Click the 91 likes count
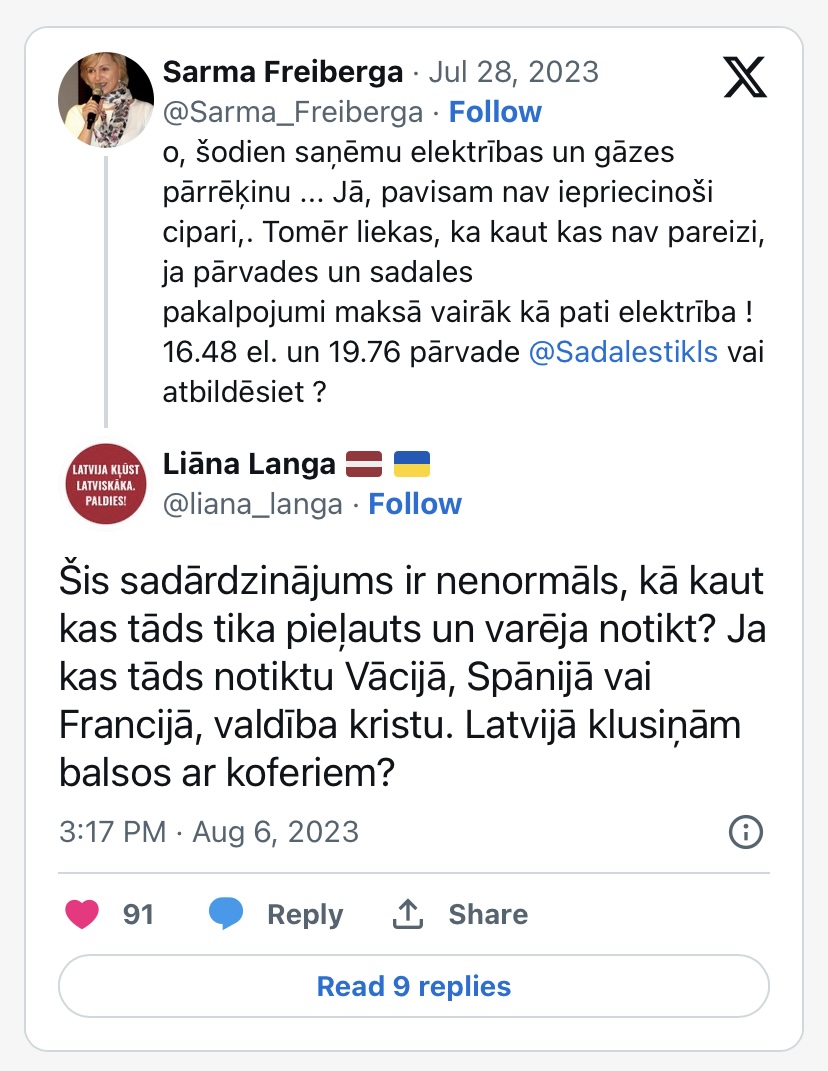 tap(138, 914)
